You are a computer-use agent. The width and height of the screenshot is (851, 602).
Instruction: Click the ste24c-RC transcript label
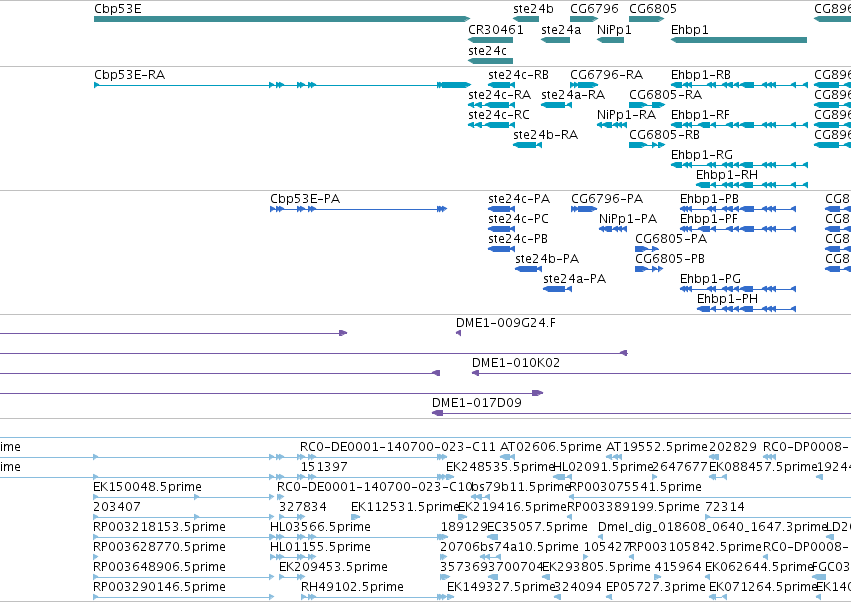click(499, 115)
